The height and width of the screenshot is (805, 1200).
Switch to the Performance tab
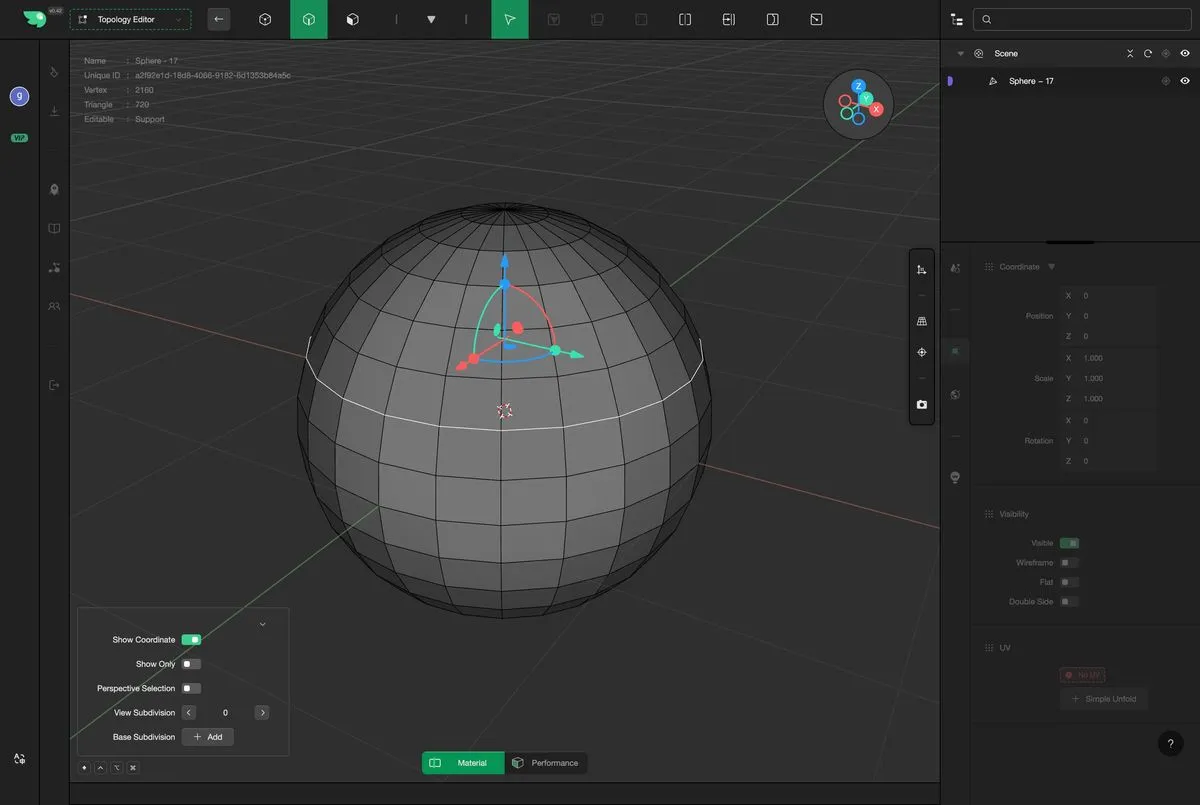tap(546, 763)
